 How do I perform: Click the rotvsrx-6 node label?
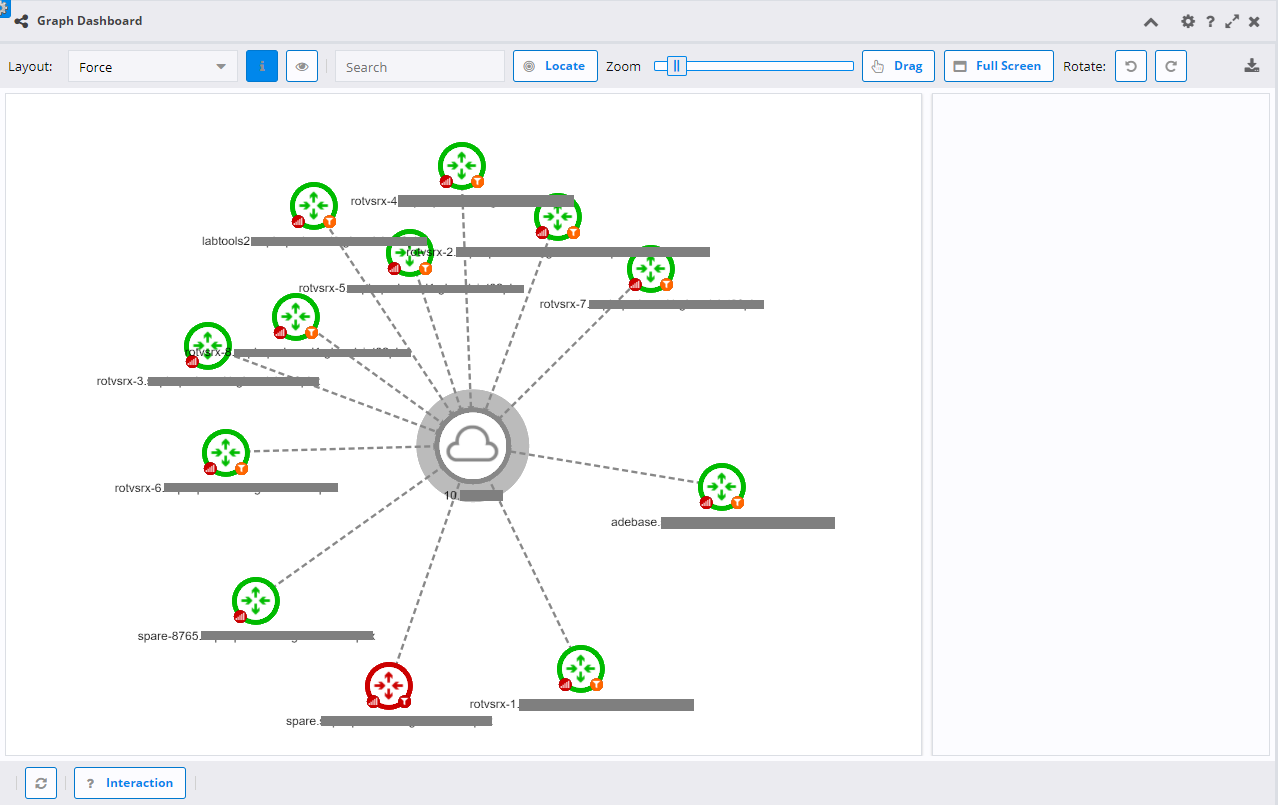226,488
